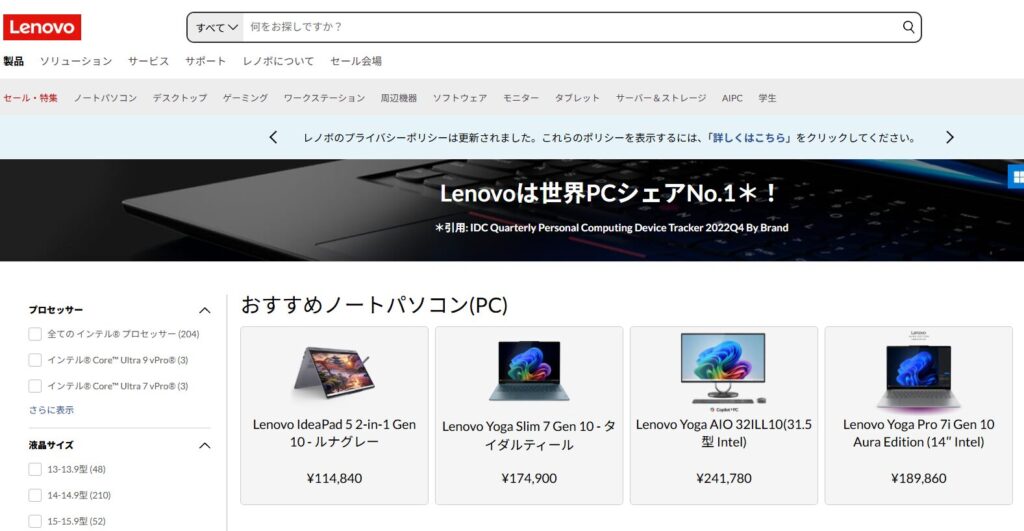1024x531 pixels.
Task: Open Yoga Slim 7 Gen 10 laptop image
Action: tap(529, 370)
